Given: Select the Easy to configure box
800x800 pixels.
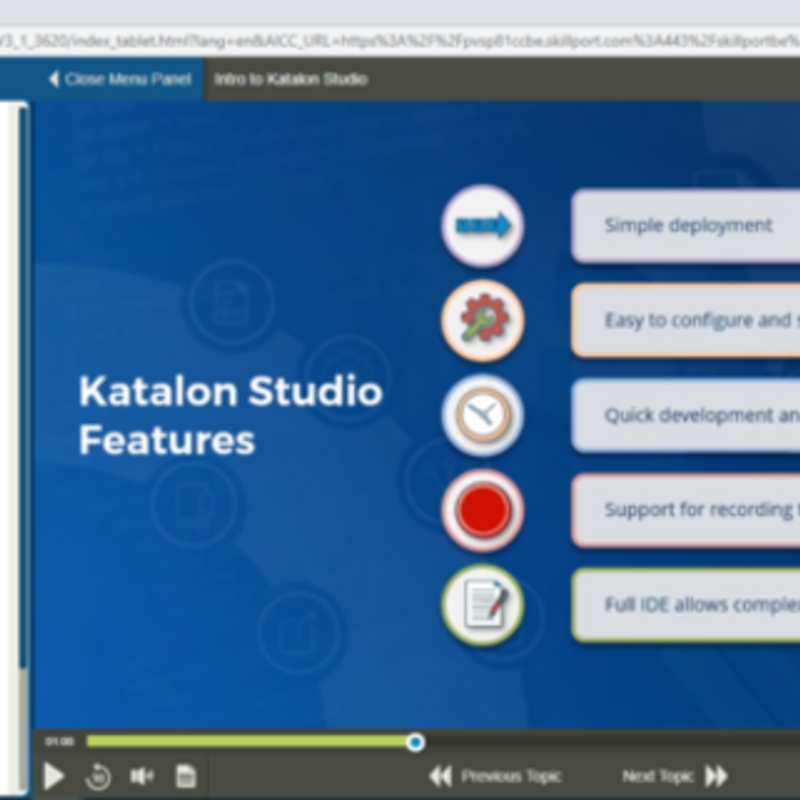Looking at the screenshot, I should pyautogui.click(x=685, y=320).
